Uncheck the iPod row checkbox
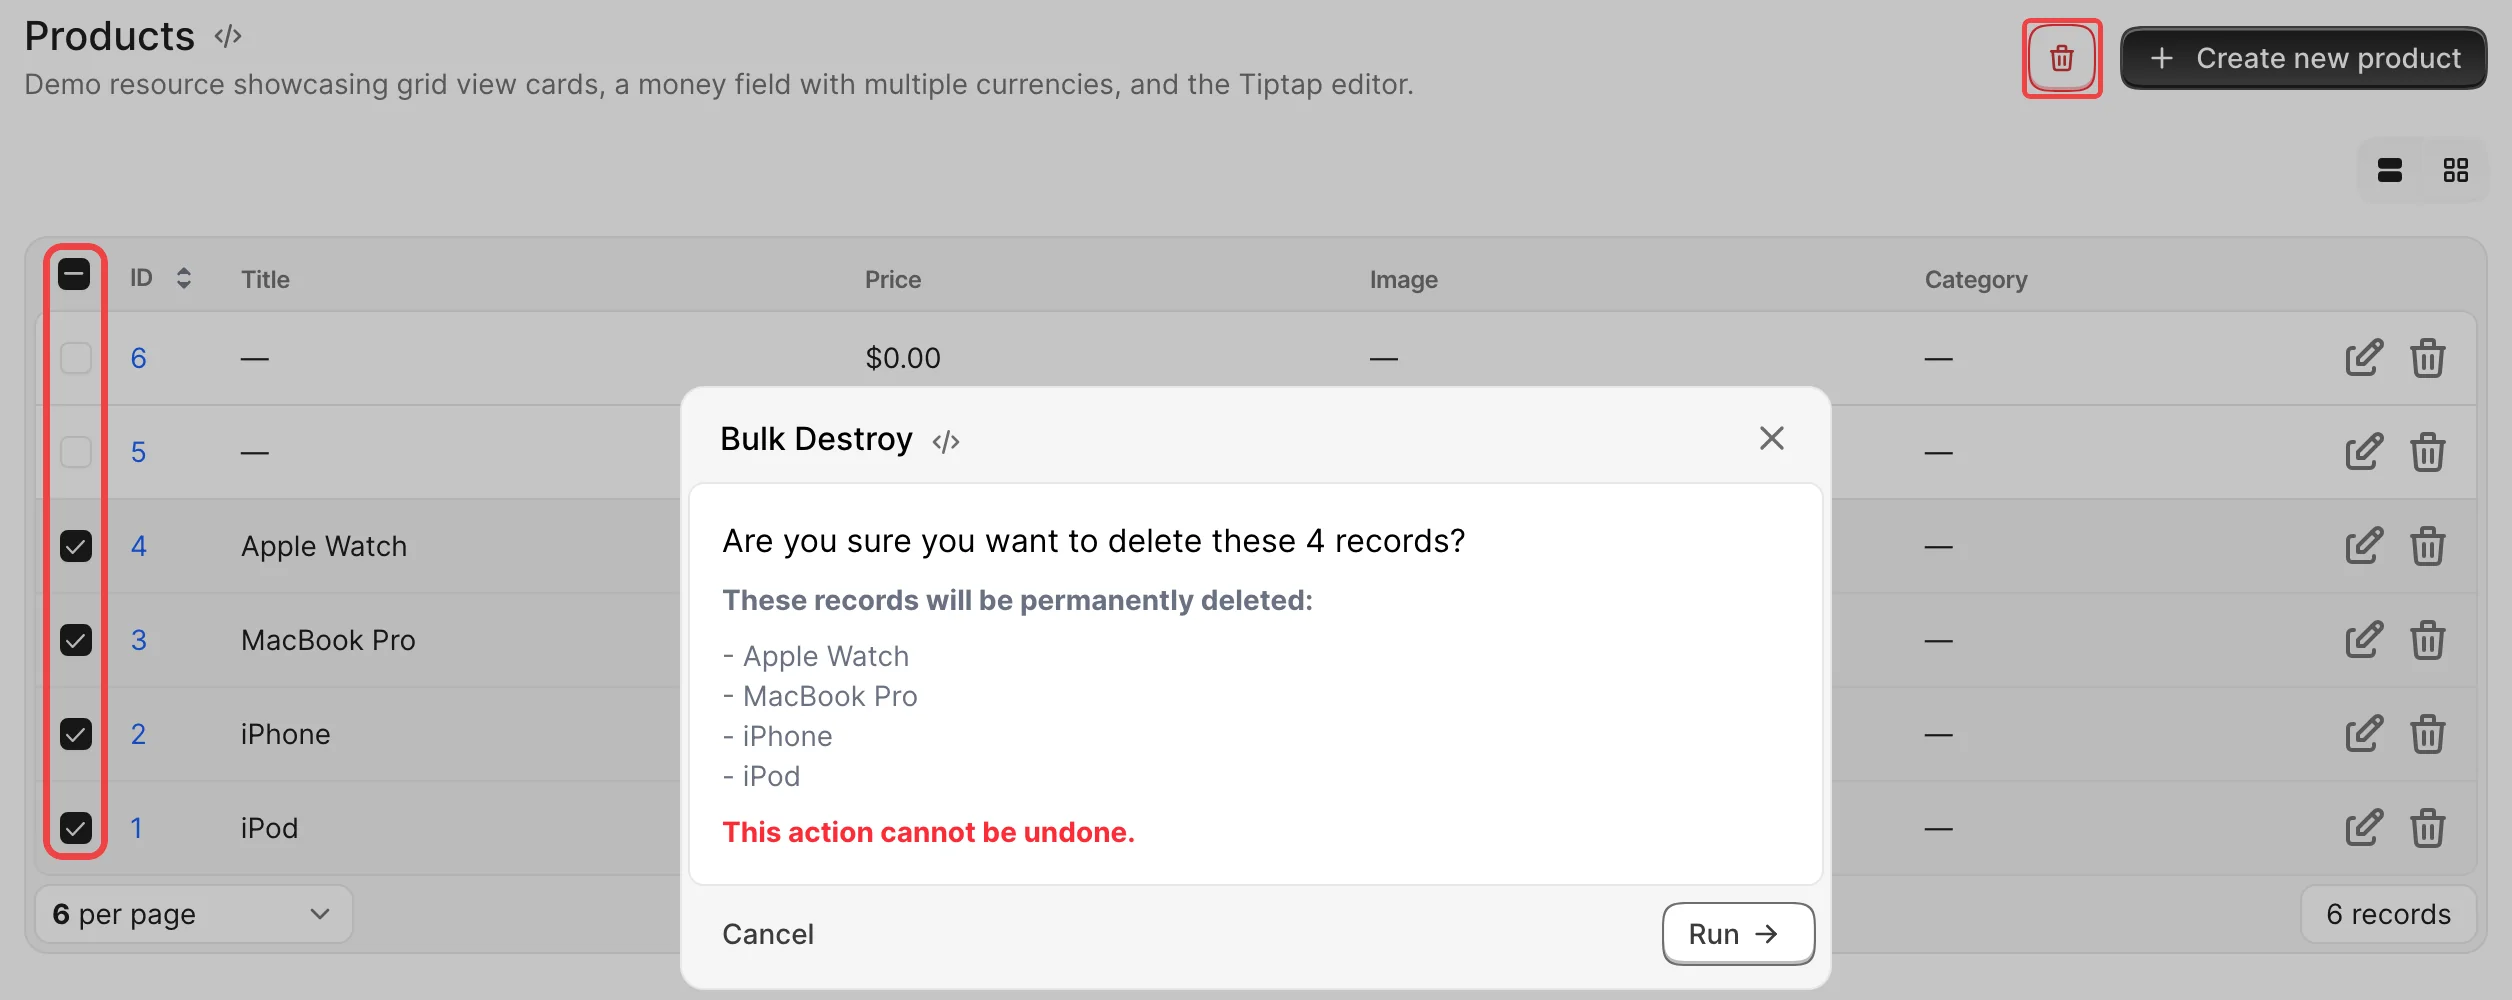The image size is (2512, 1000). (76, 828)
